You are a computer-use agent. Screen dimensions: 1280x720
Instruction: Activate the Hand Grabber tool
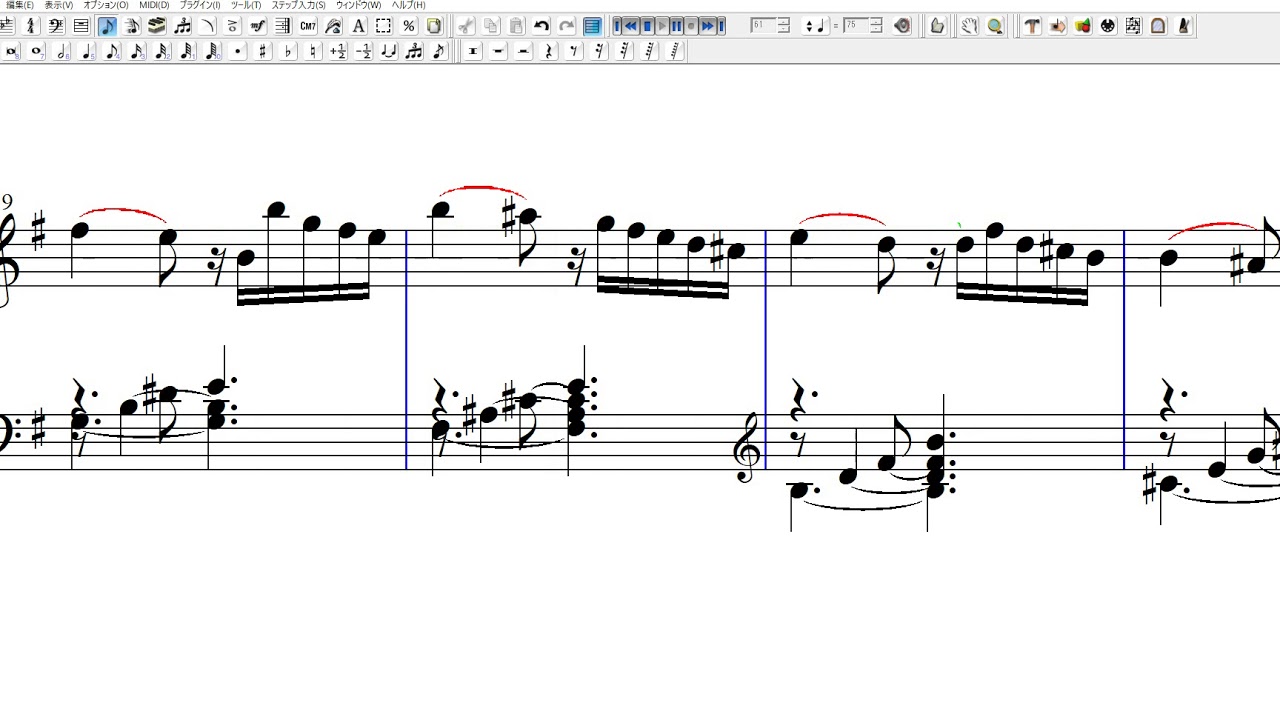pyautogui.click(x=969, y=26)
